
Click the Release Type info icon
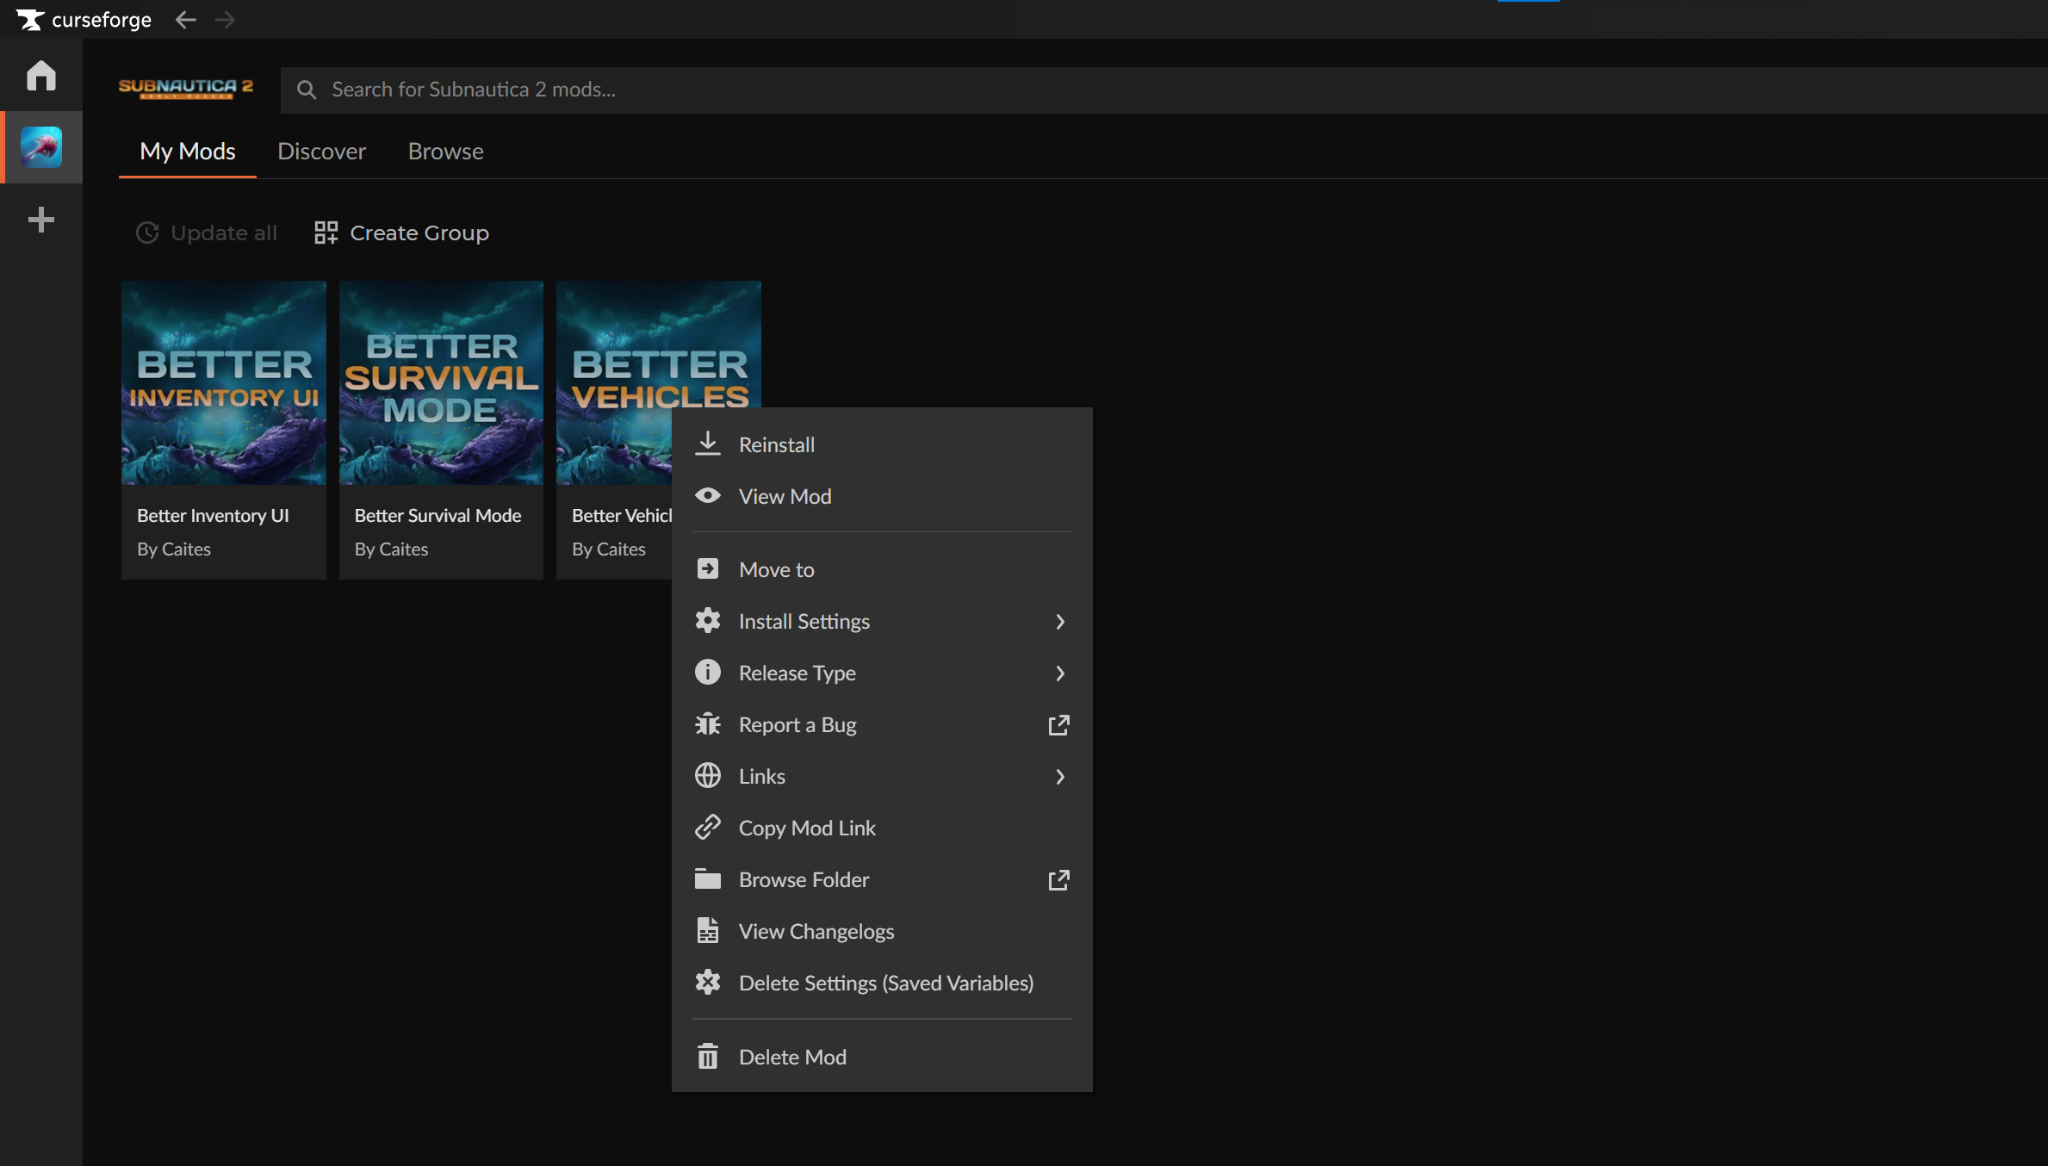click(x=708, y=672)
